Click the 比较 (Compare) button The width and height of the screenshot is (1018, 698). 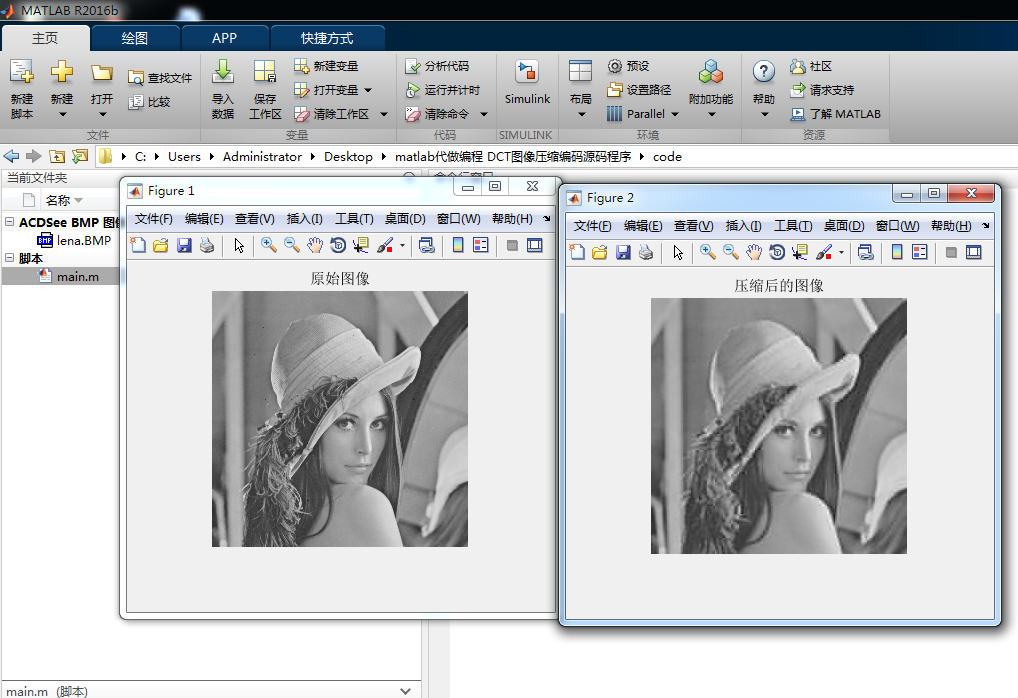coord(149,102)
